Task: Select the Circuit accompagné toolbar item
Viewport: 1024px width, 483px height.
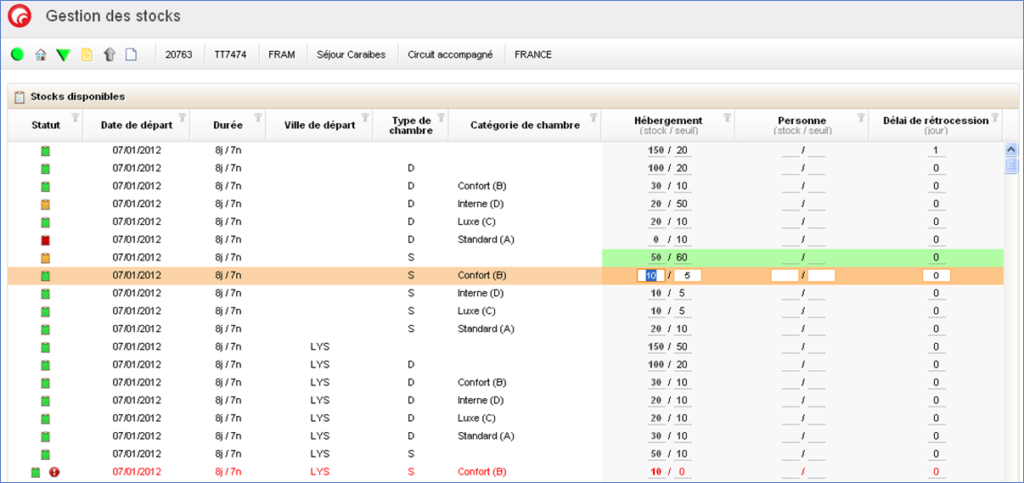Action: [450, 54]
